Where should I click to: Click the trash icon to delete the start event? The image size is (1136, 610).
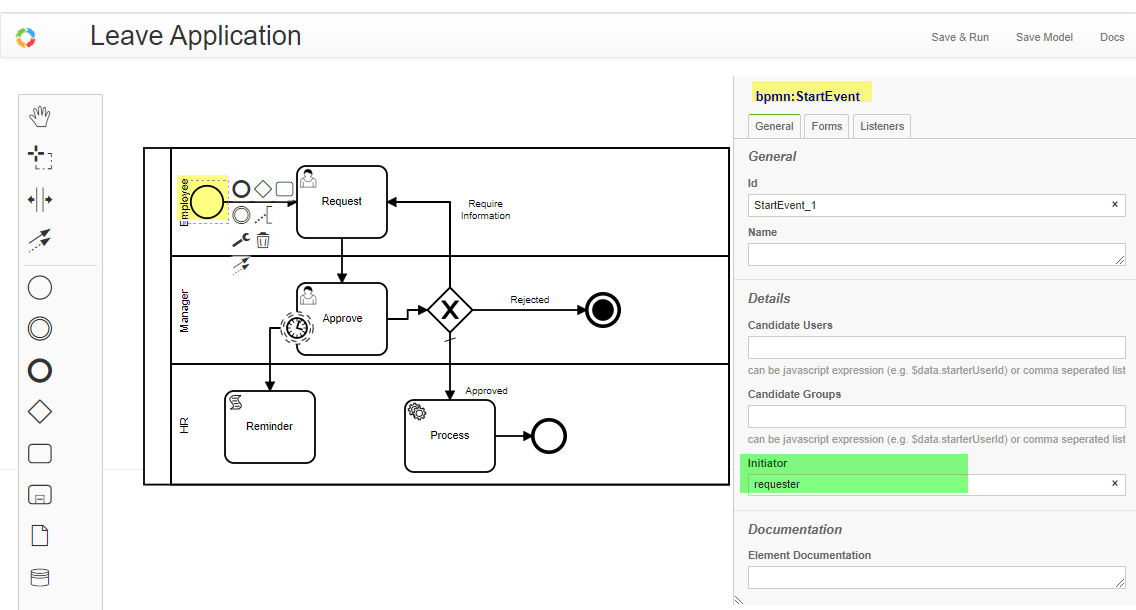(x=263, y=240)
